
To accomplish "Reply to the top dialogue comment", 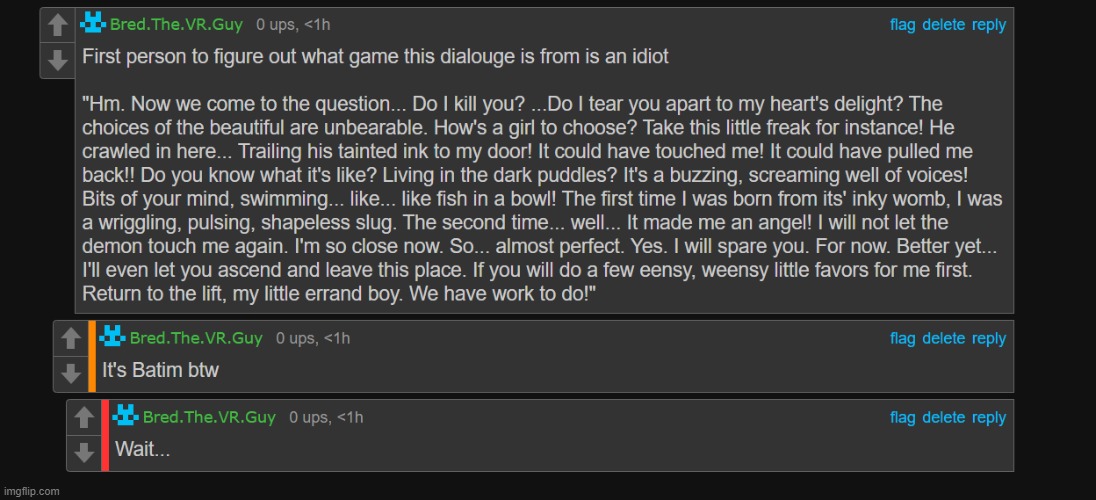I will (989, 25).
